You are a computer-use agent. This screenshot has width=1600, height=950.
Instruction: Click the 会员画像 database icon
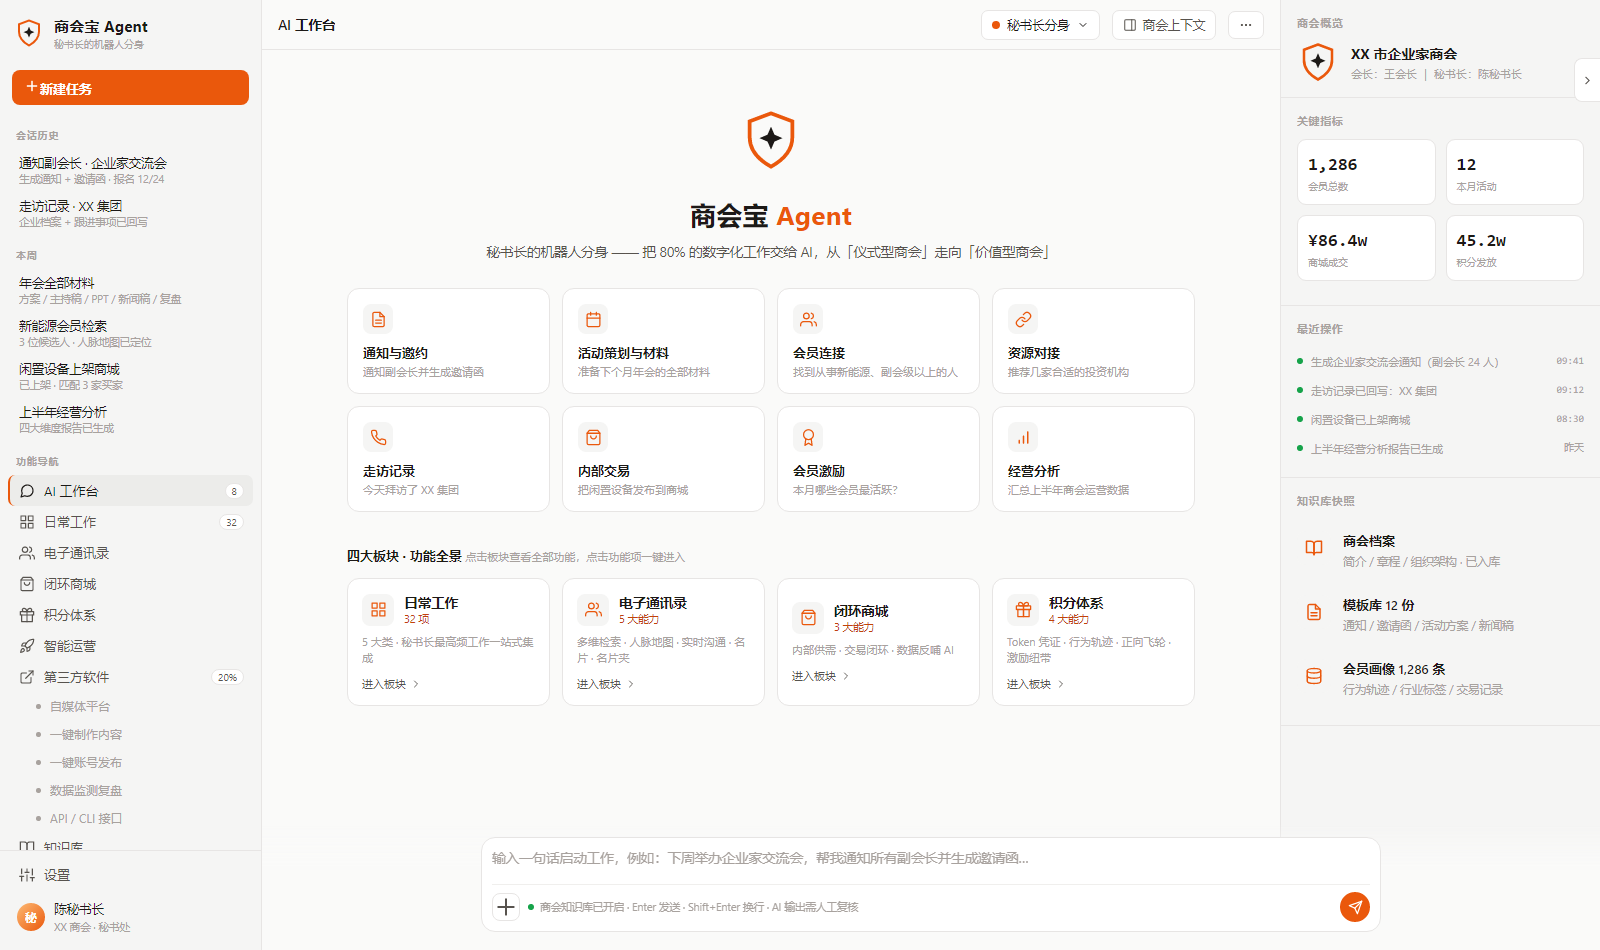click(1314, 676)
